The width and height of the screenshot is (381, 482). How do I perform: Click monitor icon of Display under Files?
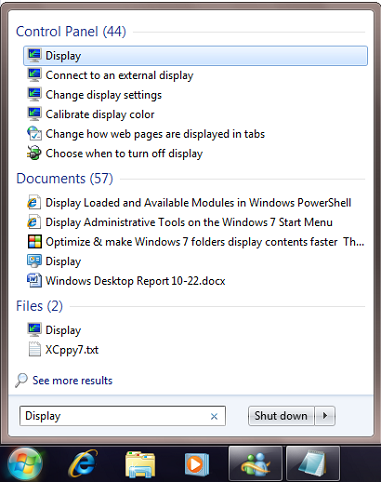click(34, 330)
